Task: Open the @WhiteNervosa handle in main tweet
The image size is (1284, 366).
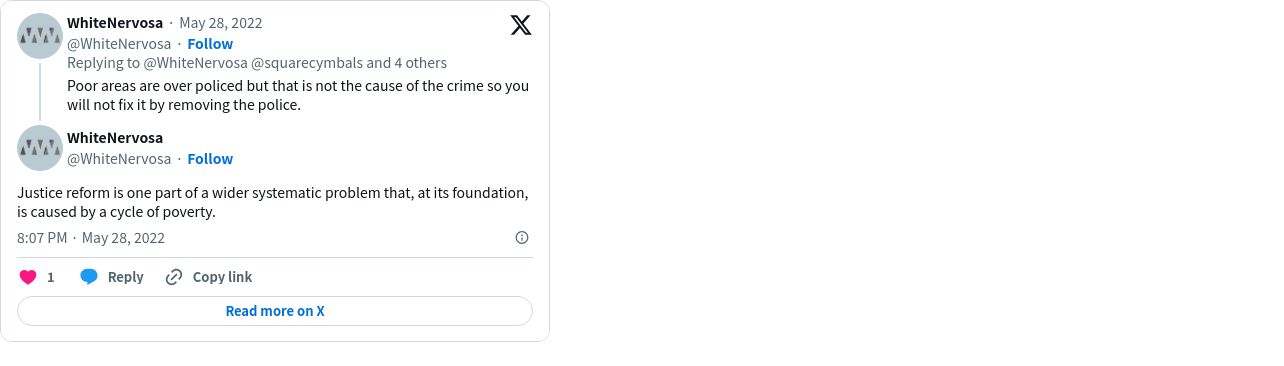Action: tap(119, 159)
